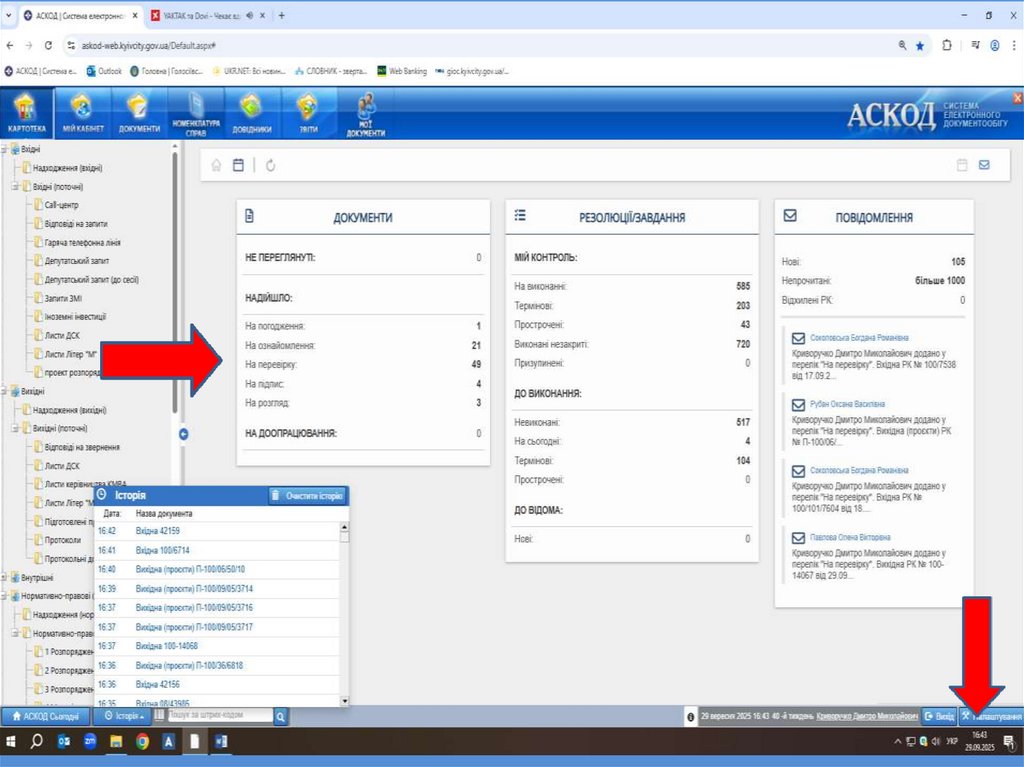The width and height of the screenshot is (1024, 767).
Task: Bookmark this page with the star icon
Action: tap(920, 46)
